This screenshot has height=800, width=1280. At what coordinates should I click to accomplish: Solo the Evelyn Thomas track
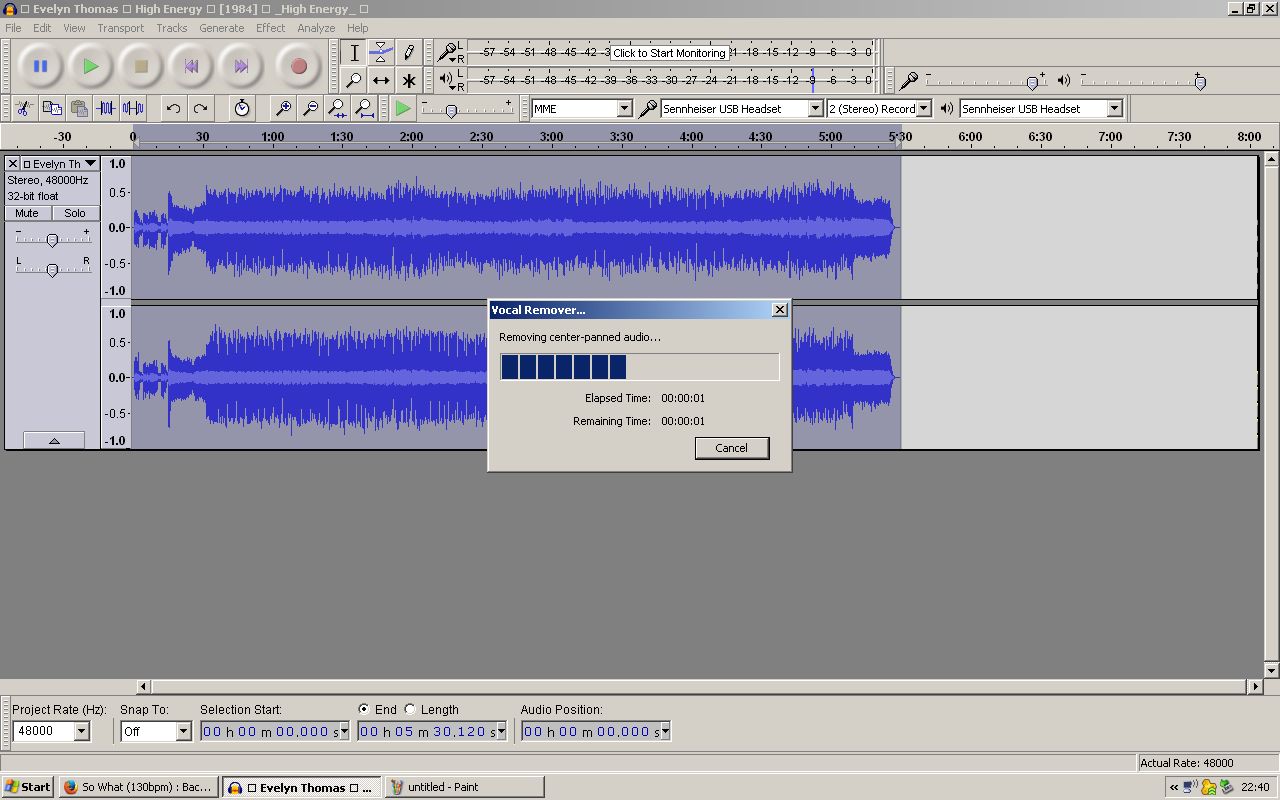click(75, 213)
